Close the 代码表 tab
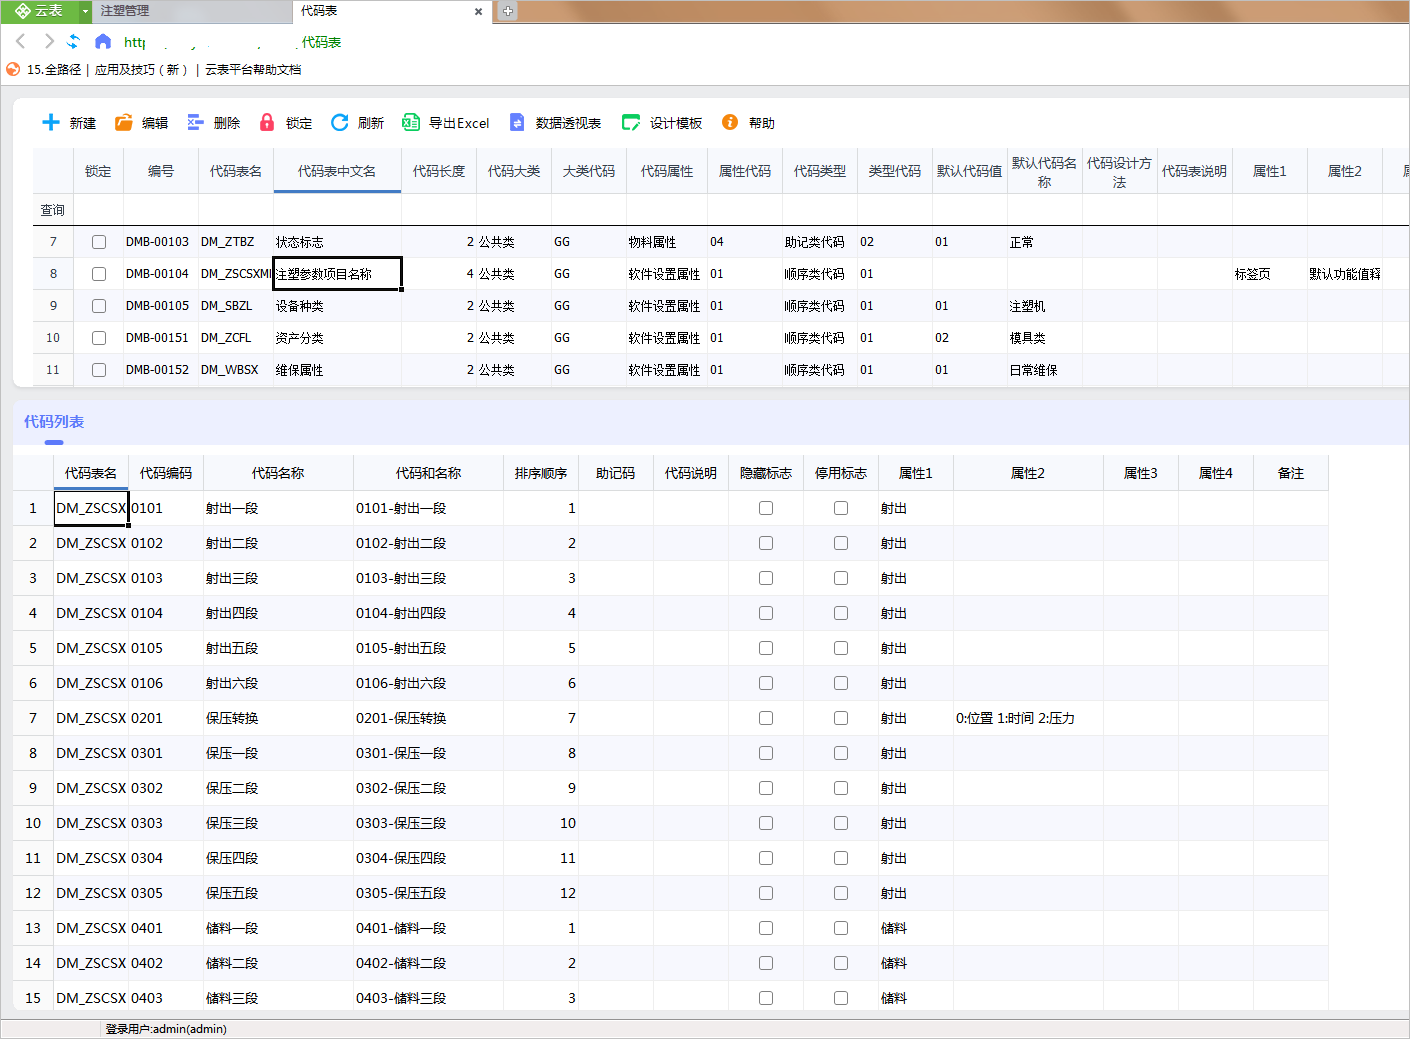This screenshot has height=1039, width=1410. click(x=478, y=12)
